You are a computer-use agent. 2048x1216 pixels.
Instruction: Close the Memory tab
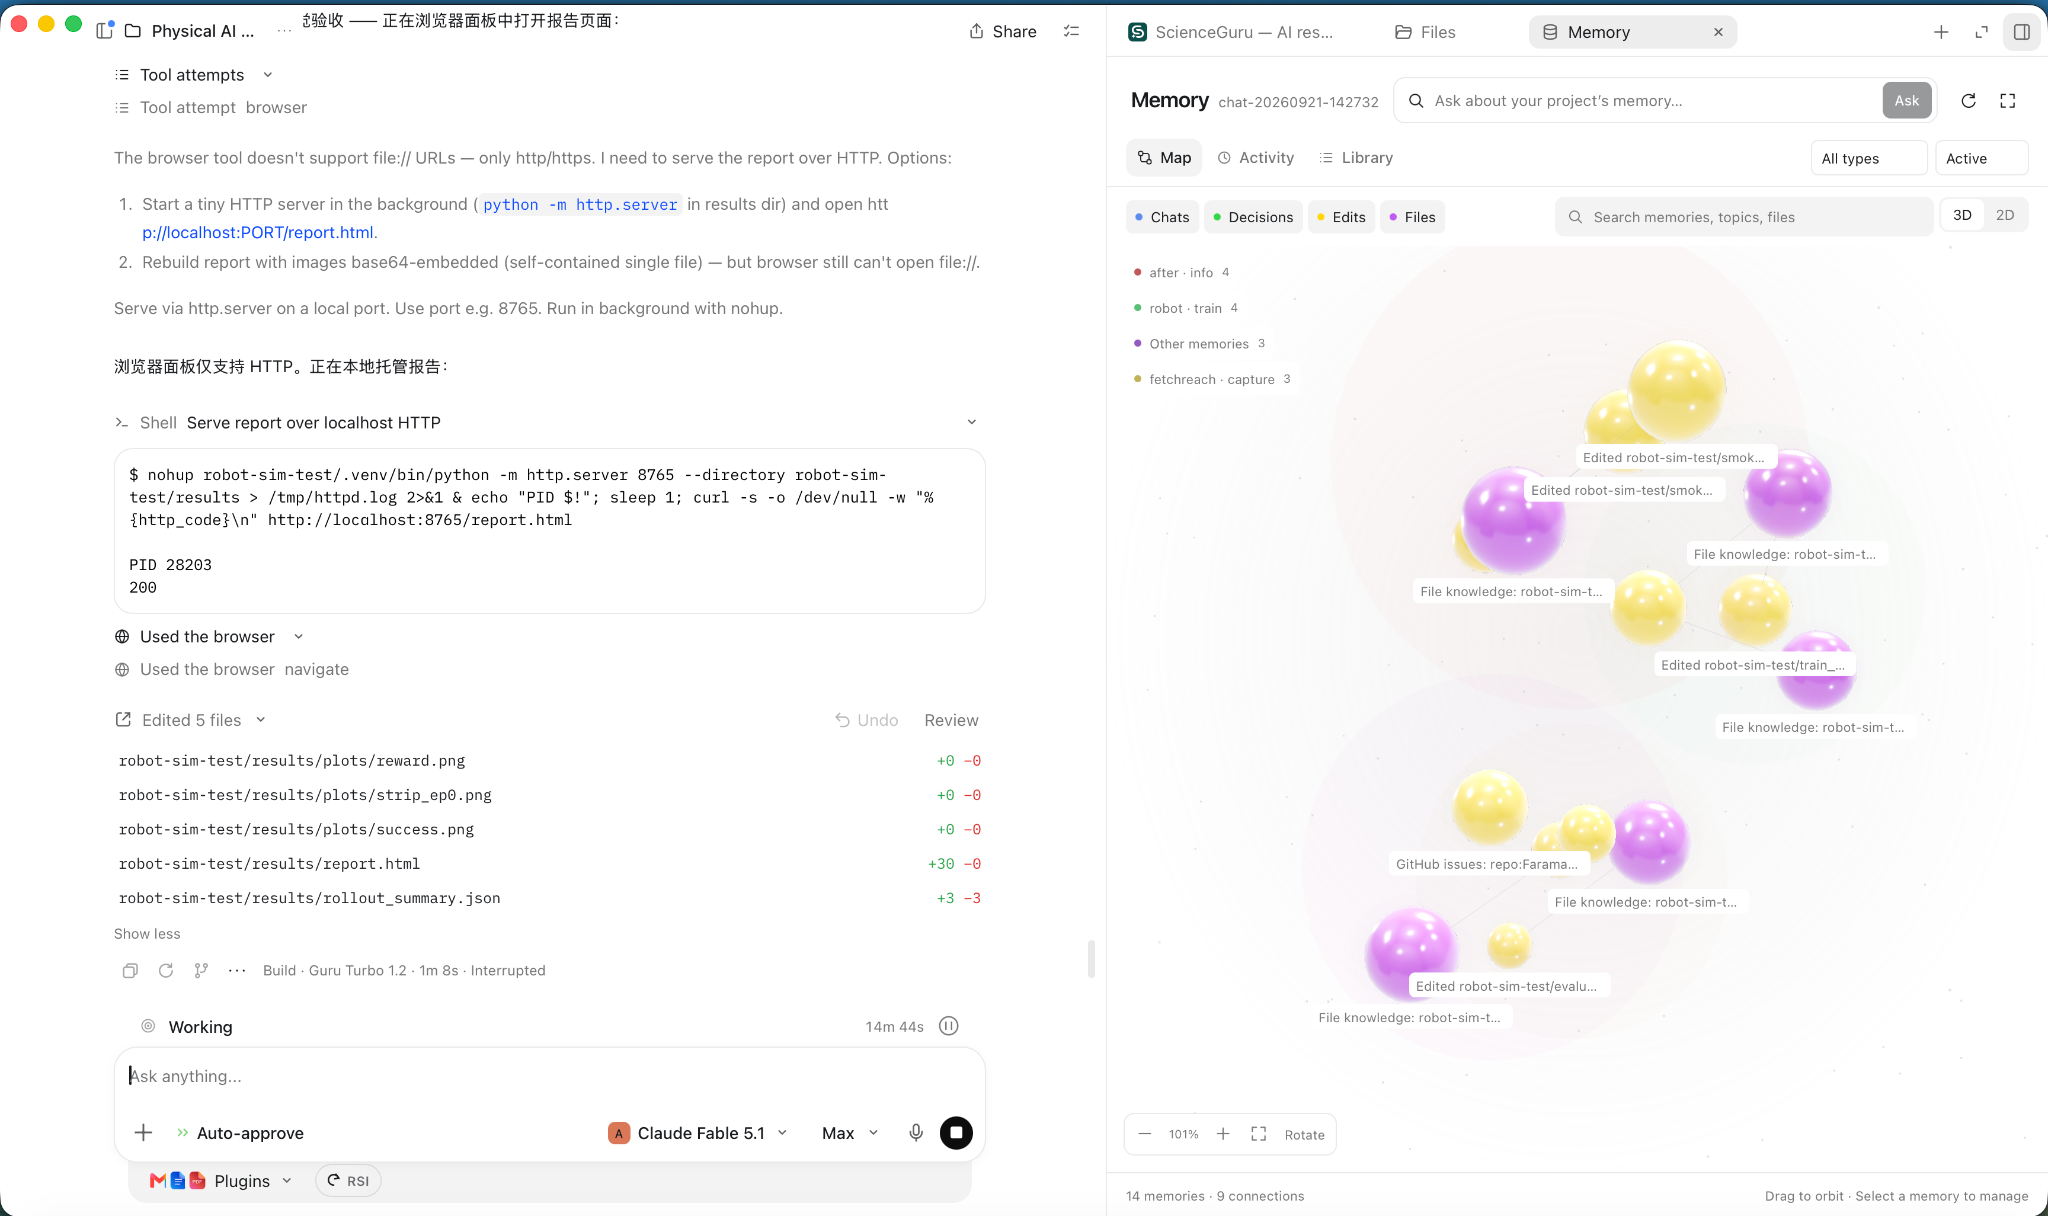1718,32
